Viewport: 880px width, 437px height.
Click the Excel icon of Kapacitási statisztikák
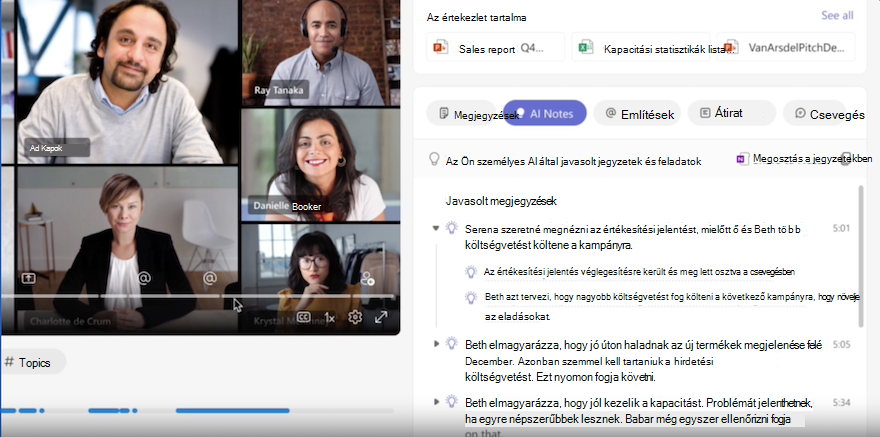(586, 48)
